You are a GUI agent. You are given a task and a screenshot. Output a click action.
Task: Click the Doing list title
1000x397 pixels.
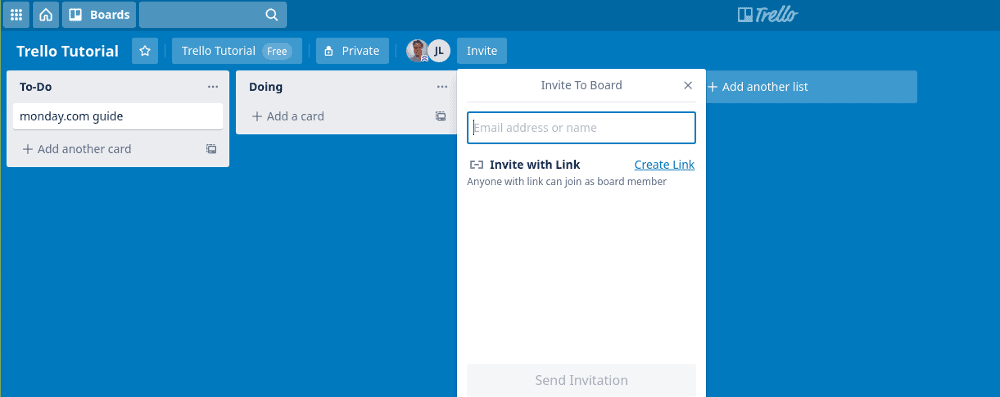pyautogui.click(x=266, y=87)
